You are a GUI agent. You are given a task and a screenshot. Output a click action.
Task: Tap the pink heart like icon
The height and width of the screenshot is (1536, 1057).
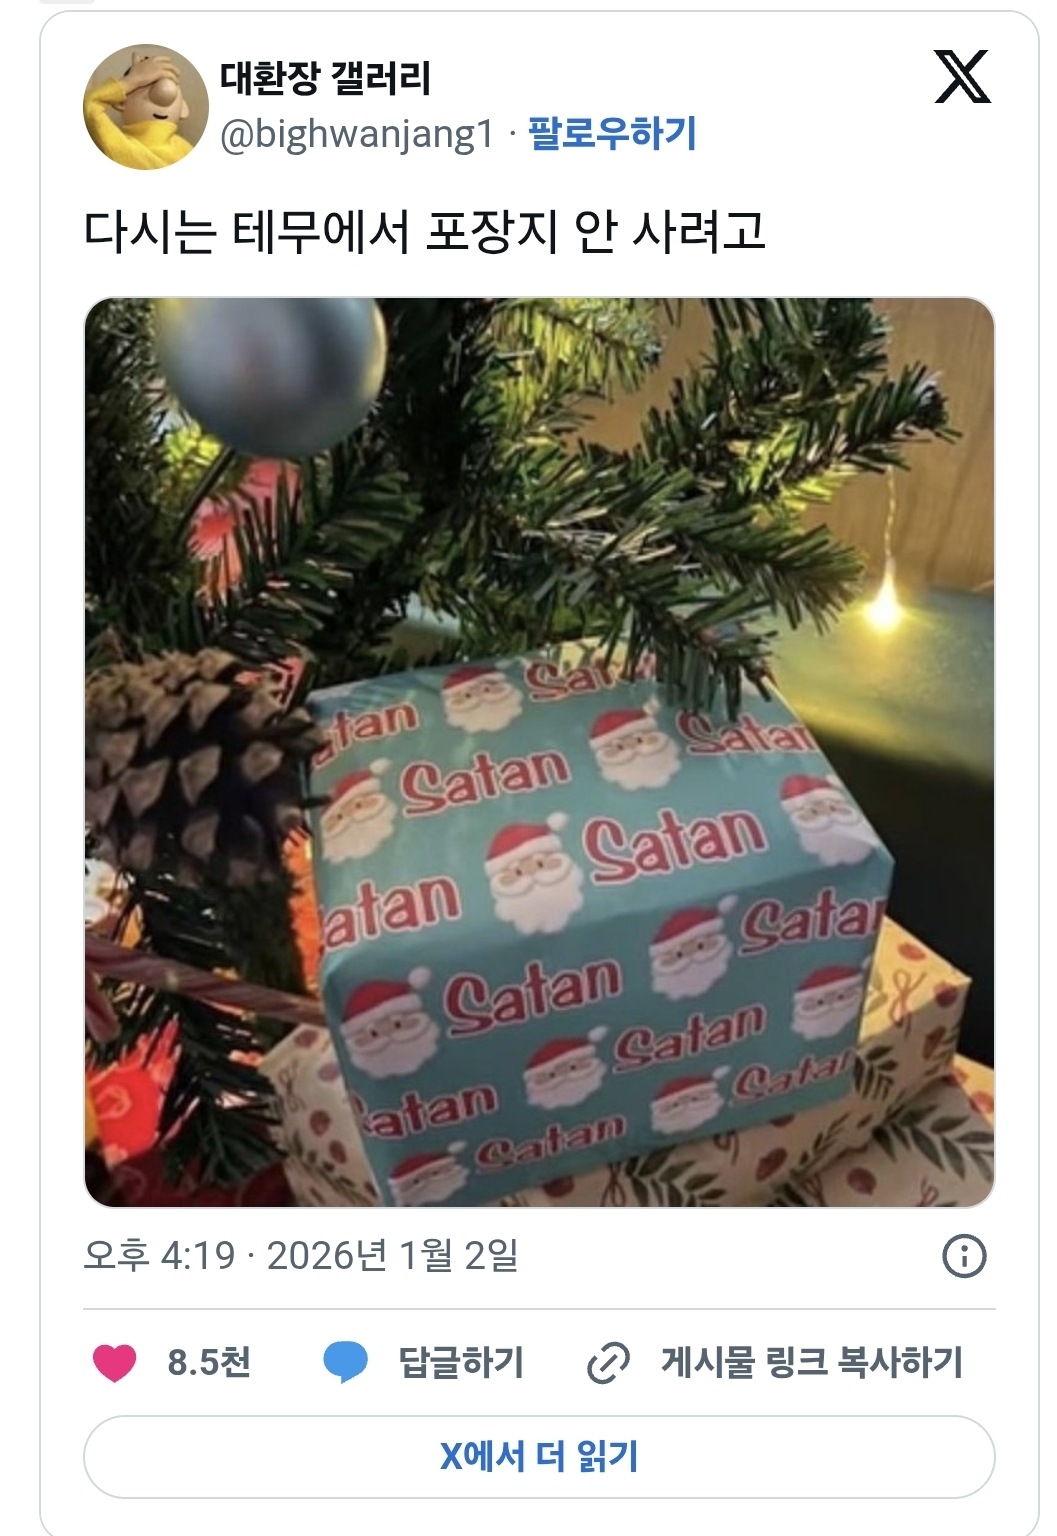[x=114, y=1363]
